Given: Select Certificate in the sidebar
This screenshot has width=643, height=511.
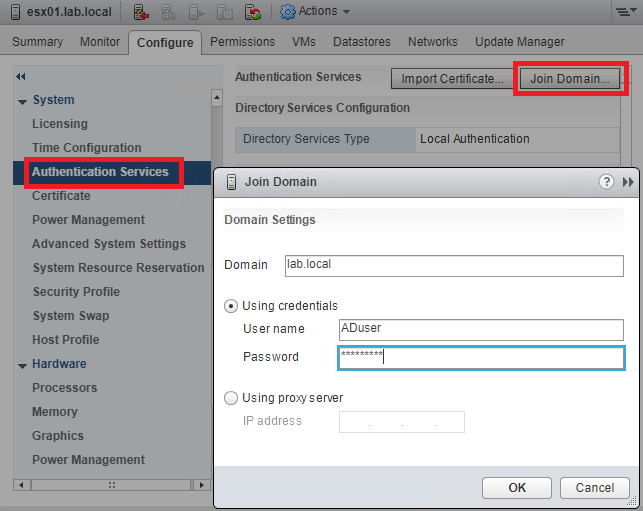Looking at the screenshot, I should tap(61, 196).
